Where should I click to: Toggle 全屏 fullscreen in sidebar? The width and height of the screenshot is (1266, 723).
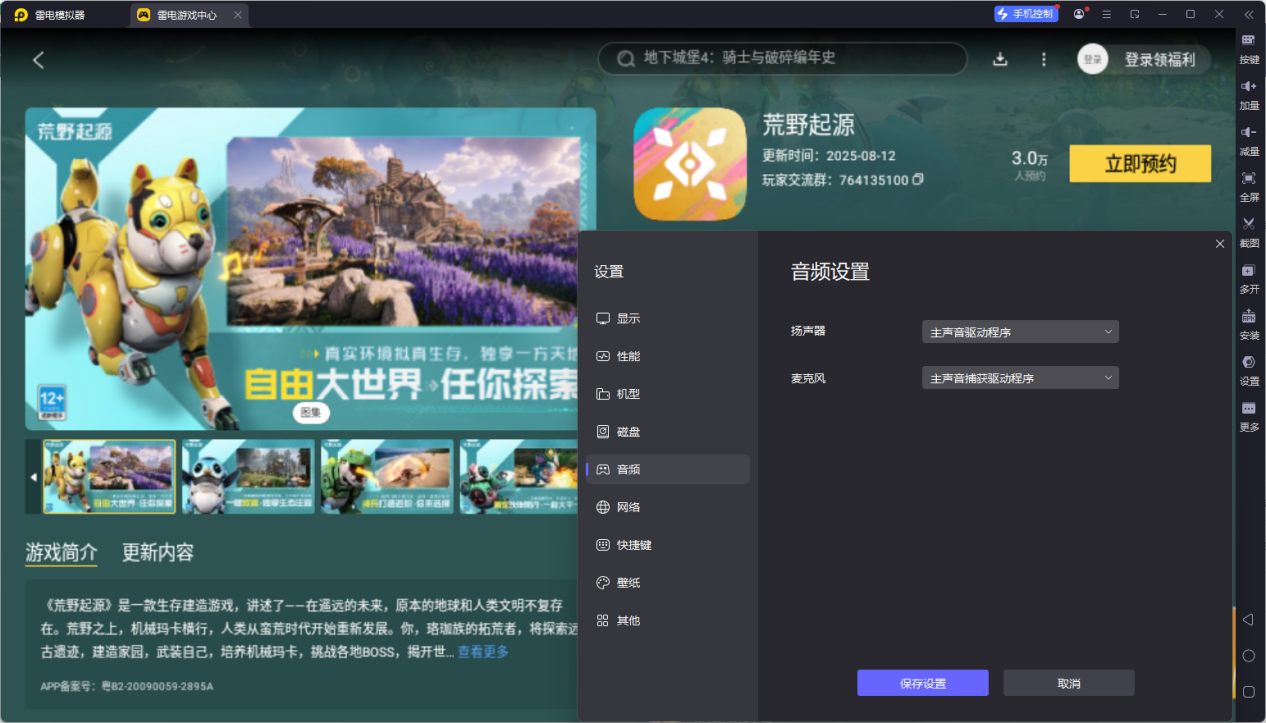tap(1249, 186)
